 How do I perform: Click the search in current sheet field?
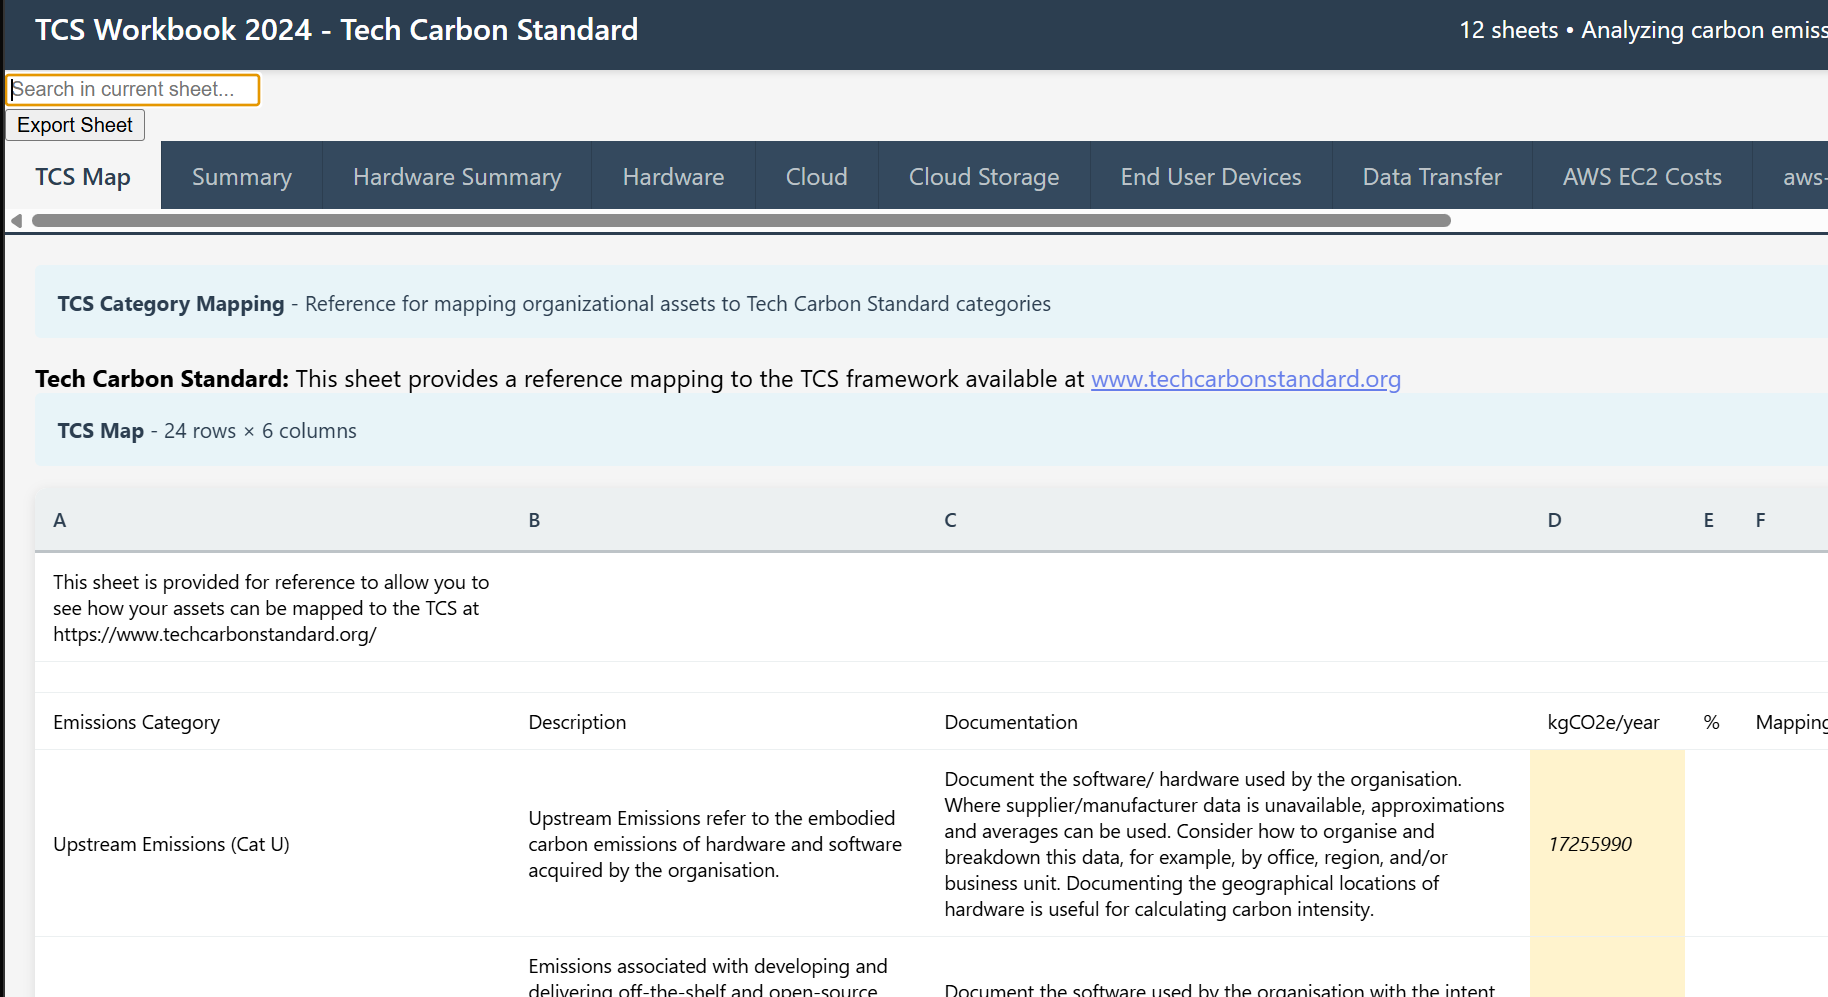(x=133, y=89)
